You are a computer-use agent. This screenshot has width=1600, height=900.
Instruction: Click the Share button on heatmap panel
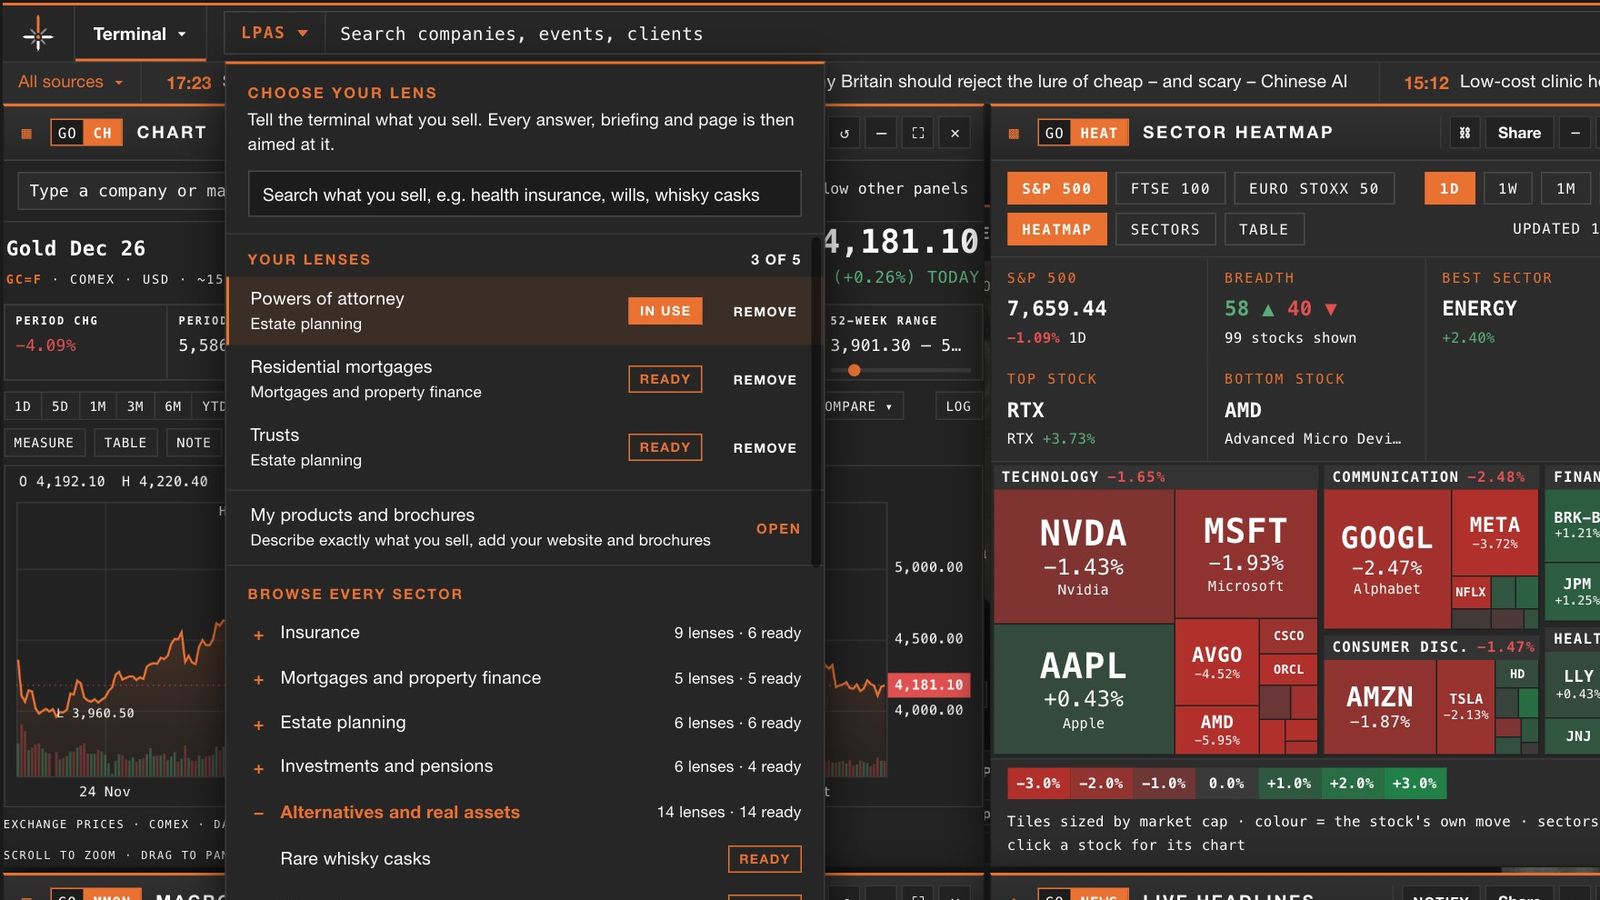pyautogui.click(x=1519, y=133)
